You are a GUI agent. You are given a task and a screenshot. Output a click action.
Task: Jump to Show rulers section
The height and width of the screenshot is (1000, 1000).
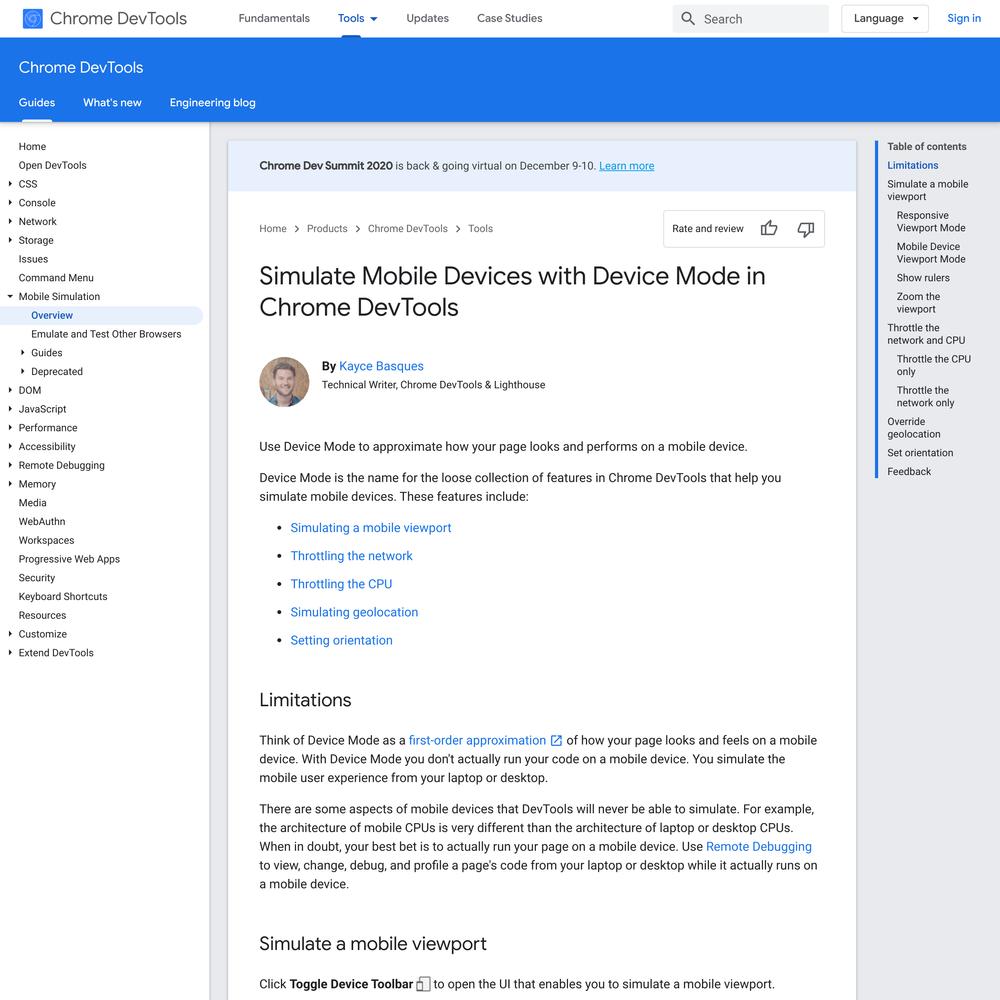923,278
